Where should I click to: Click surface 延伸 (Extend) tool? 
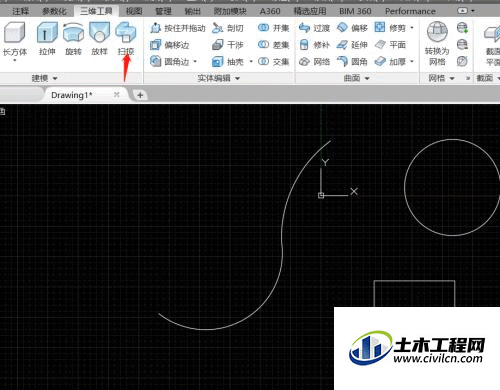(352, 45)
